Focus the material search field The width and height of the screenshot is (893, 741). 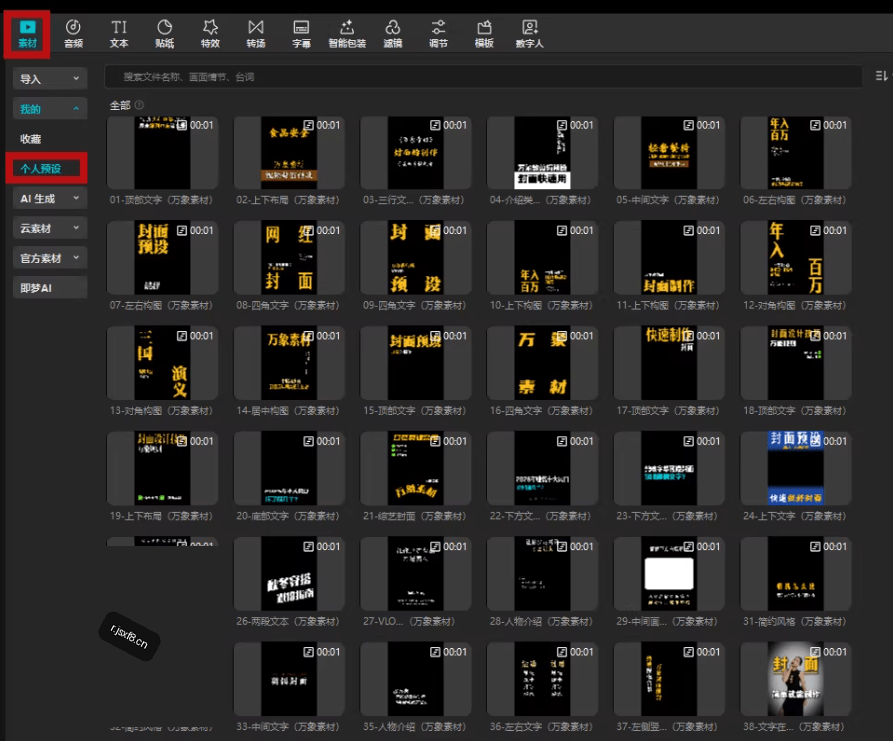(x=483, y=77)
